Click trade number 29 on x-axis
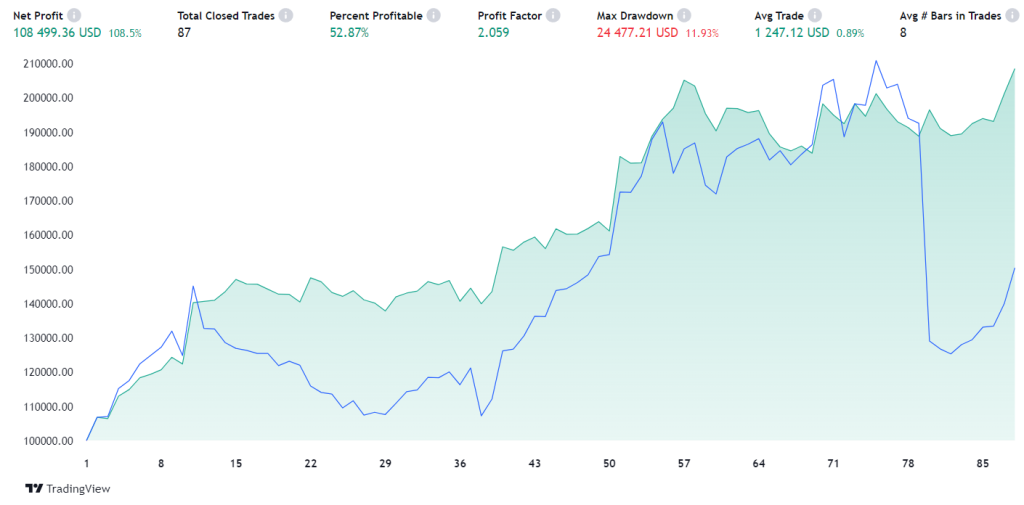The height and width of the screenshot is (505, 1024). pyautogui.click(x=385, y=464)
